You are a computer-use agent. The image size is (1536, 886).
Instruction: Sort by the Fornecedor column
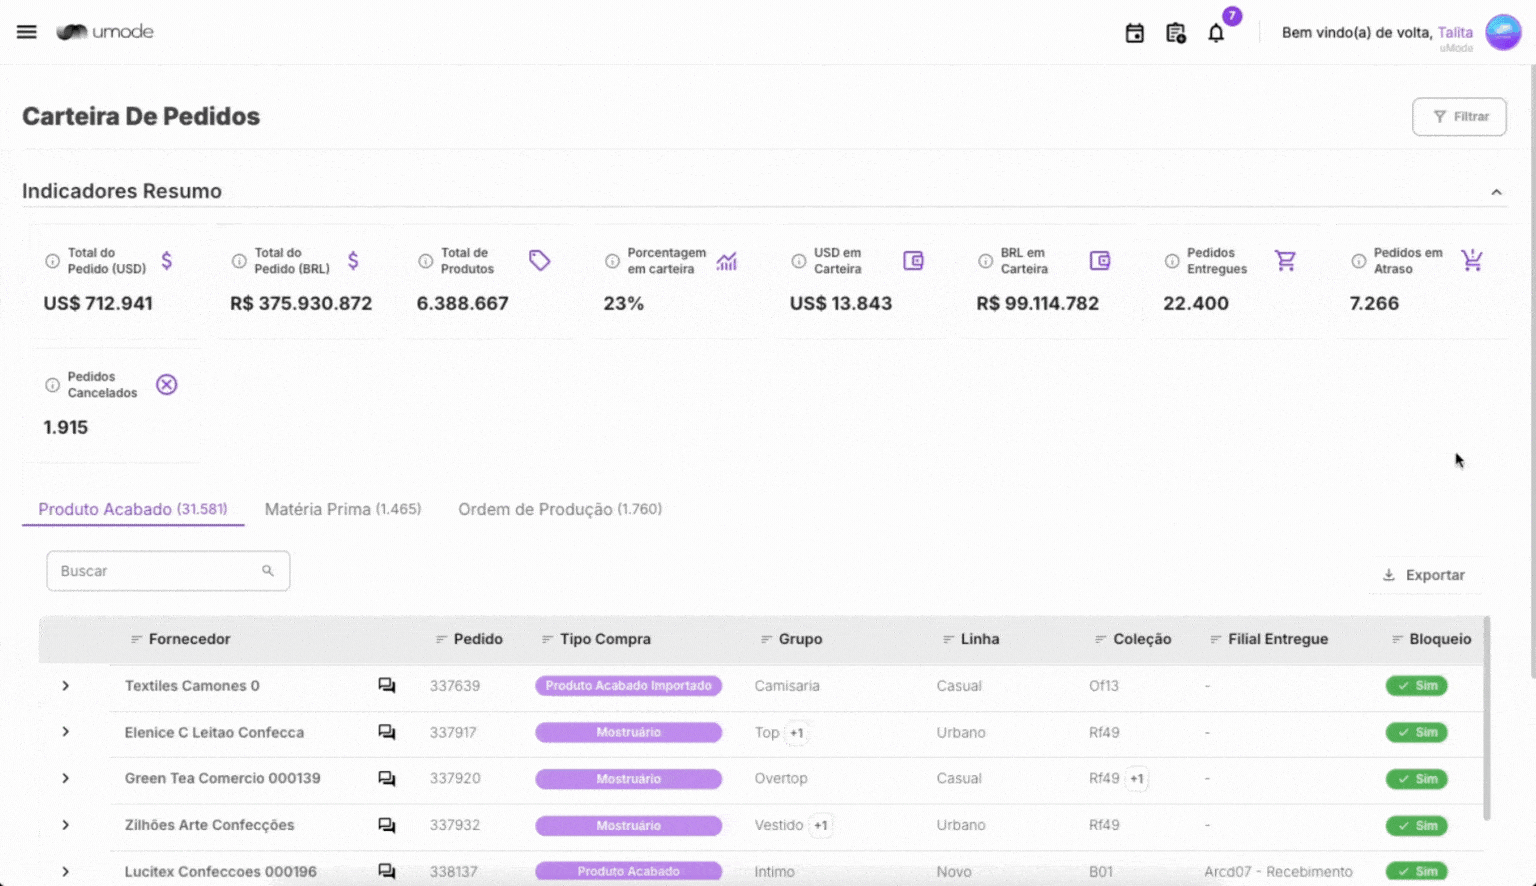pyautogui.click(x=180, y=639)
